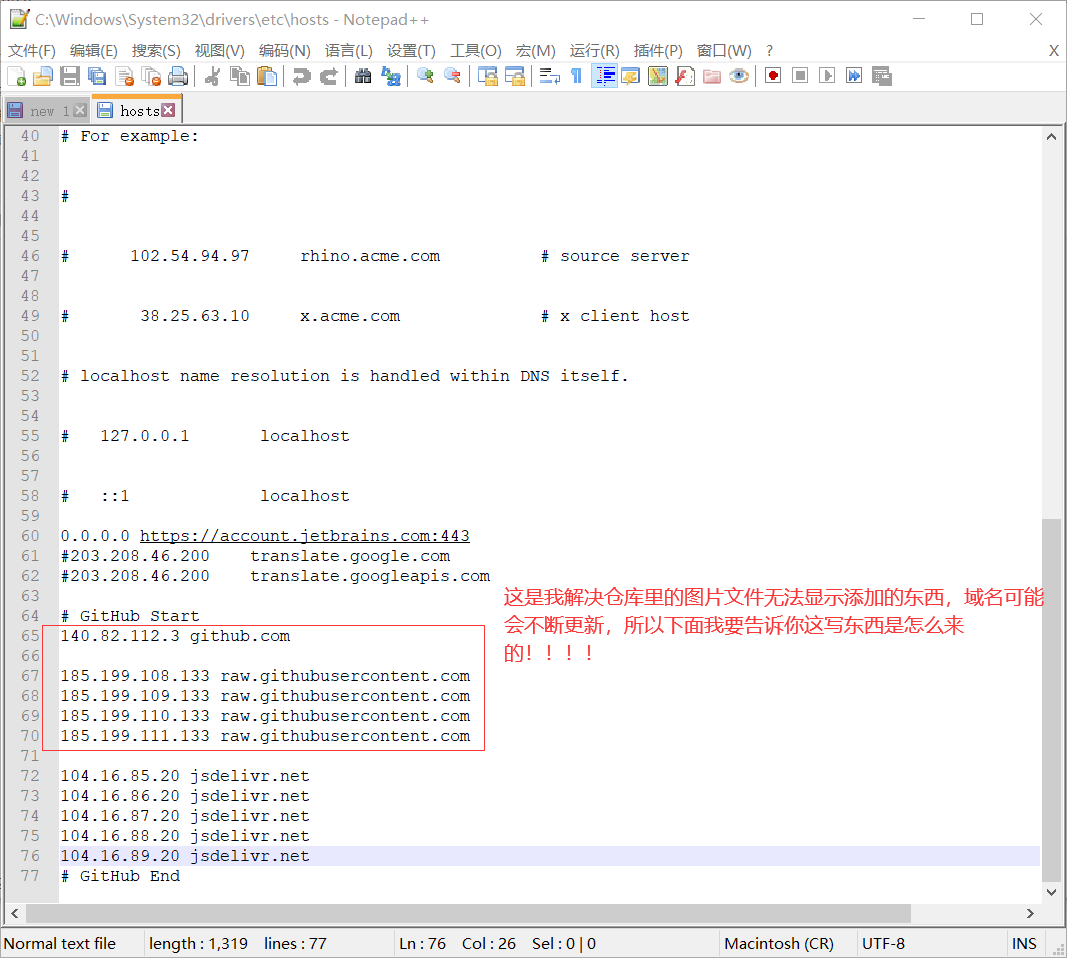
Task: Close the hosts tab with its X button
Action: pyautogui.click(x=168, y=110)
